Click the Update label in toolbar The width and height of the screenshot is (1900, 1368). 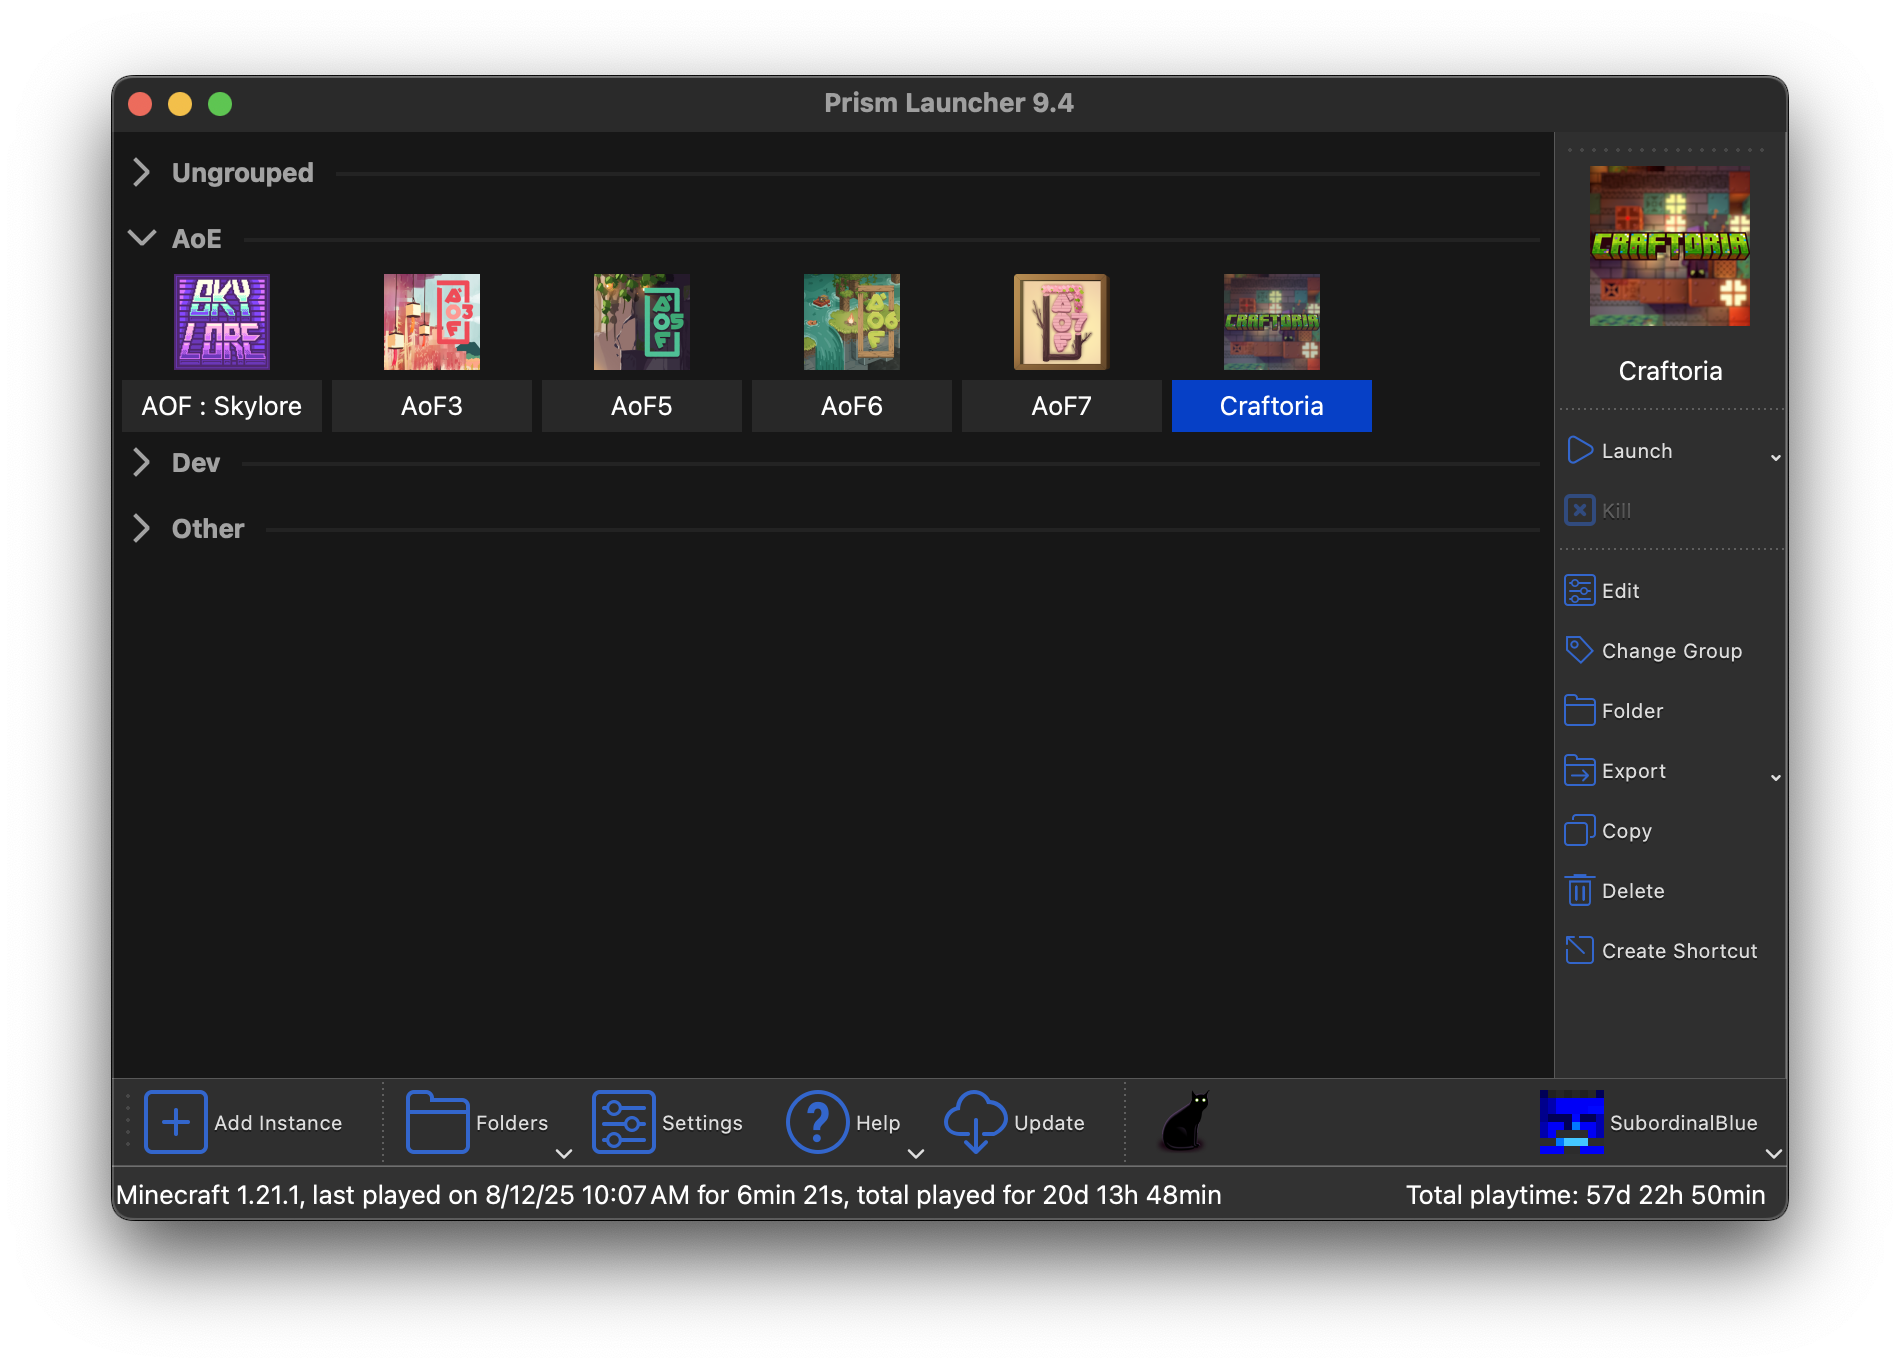1049,1123
